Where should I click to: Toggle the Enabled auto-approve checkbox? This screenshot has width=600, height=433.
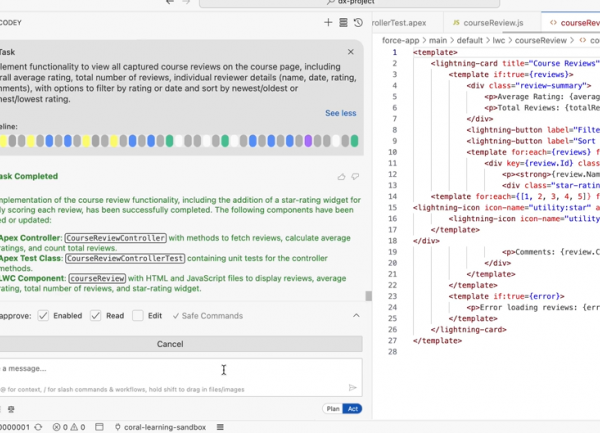coord(43,316)
